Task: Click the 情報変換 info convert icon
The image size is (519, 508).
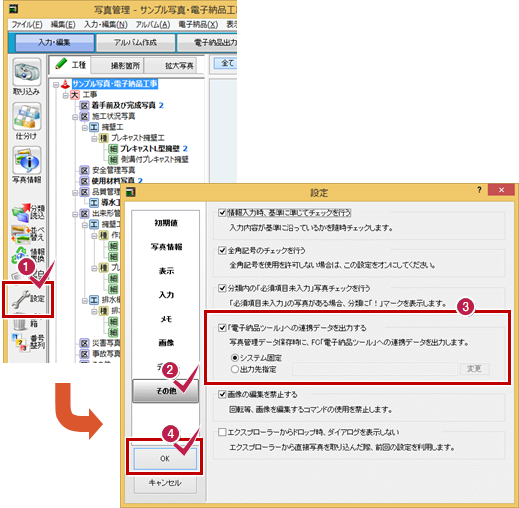Action: pyautogui.click(x=28, y=255)
